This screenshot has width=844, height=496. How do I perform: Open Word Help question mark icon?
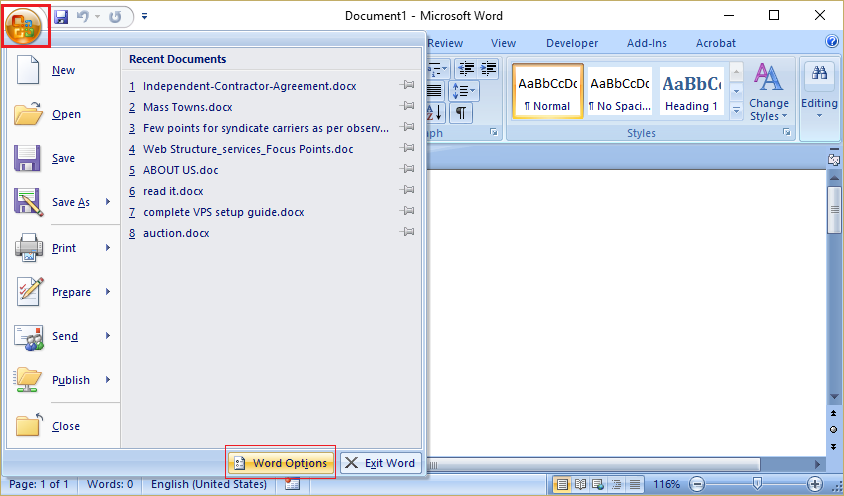click(x=831, y=43)
